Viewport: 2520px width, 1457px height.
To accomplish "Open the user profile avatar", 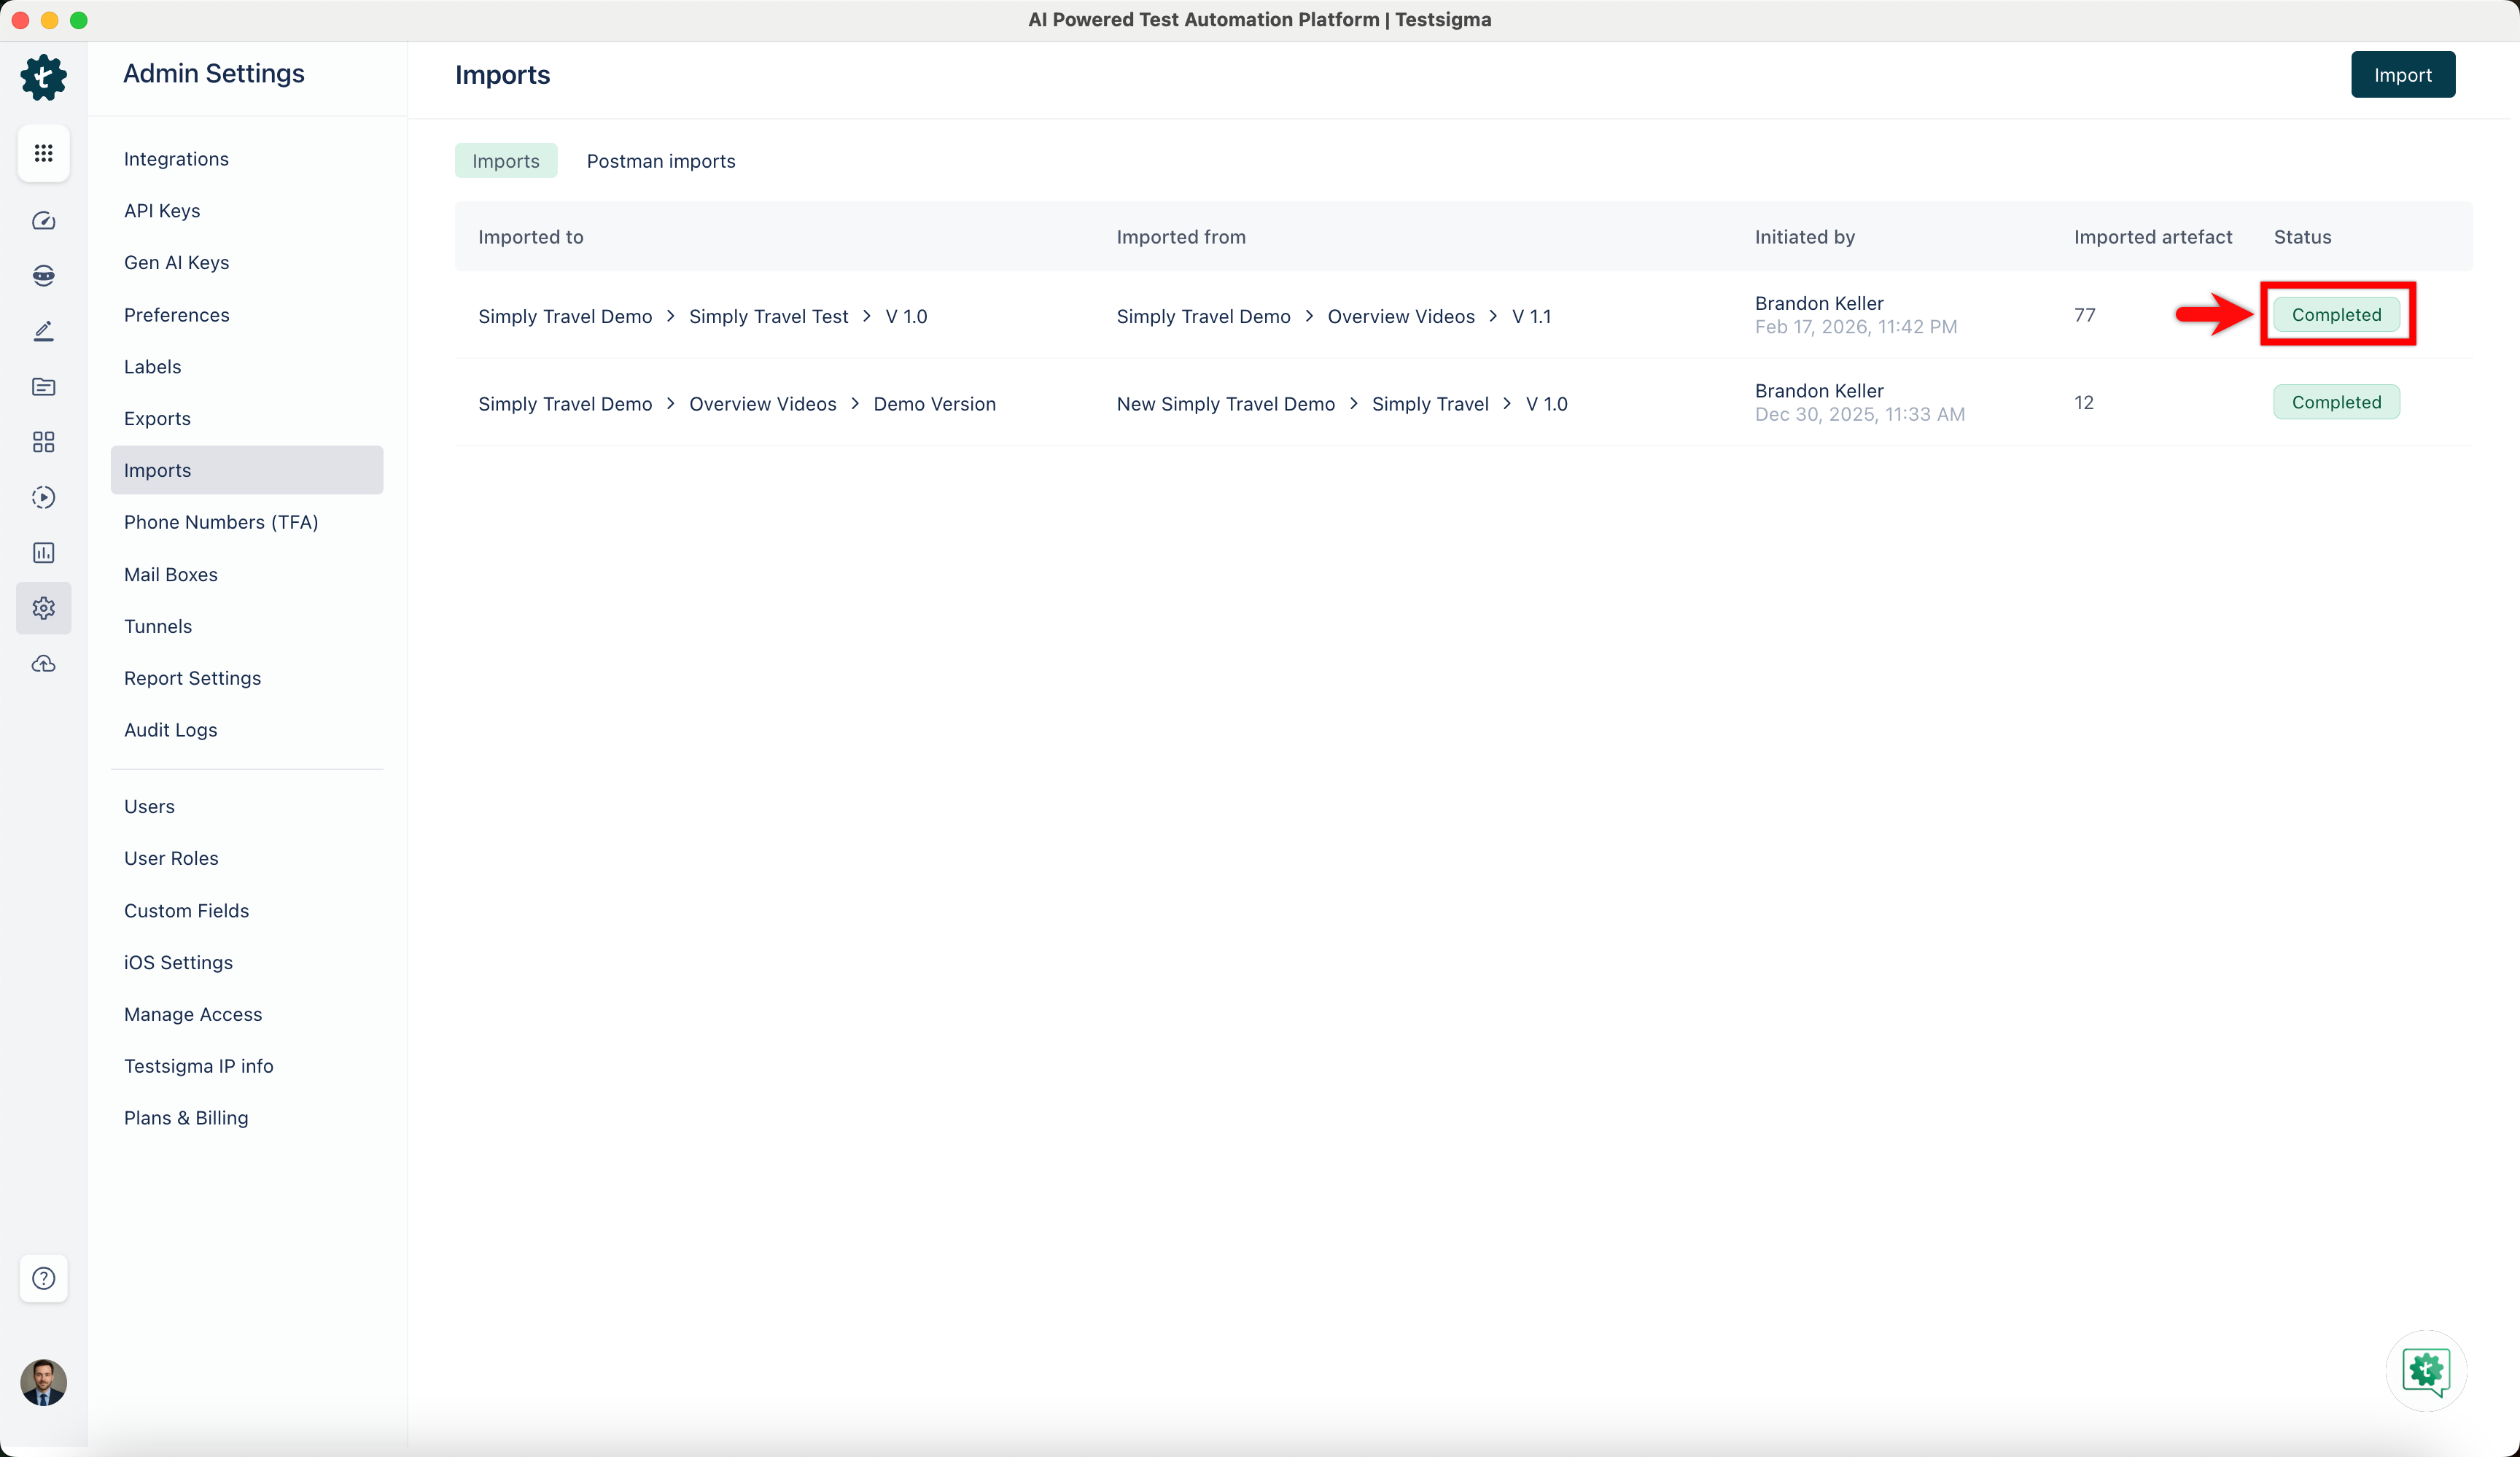I will pos(43,1383).
